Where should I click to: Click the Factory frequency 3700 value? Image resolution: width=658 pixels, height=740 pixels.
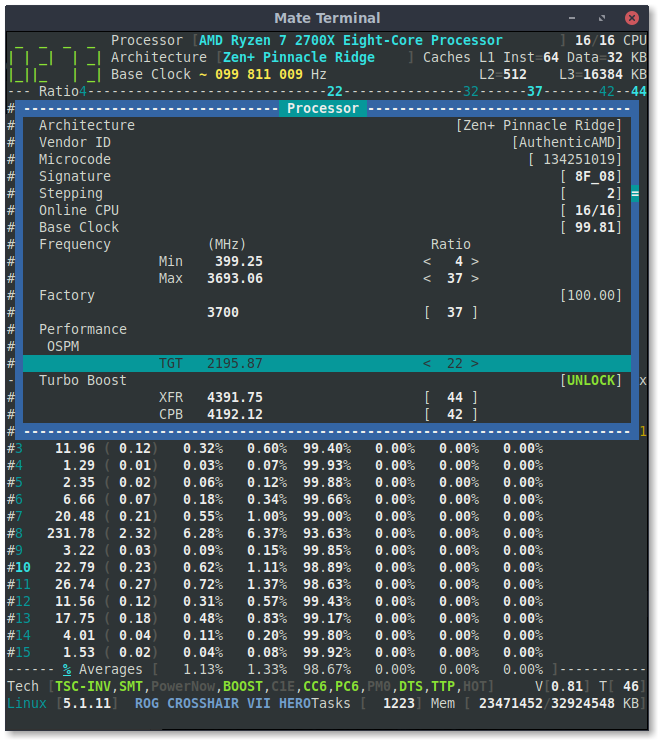click(223, 312)
